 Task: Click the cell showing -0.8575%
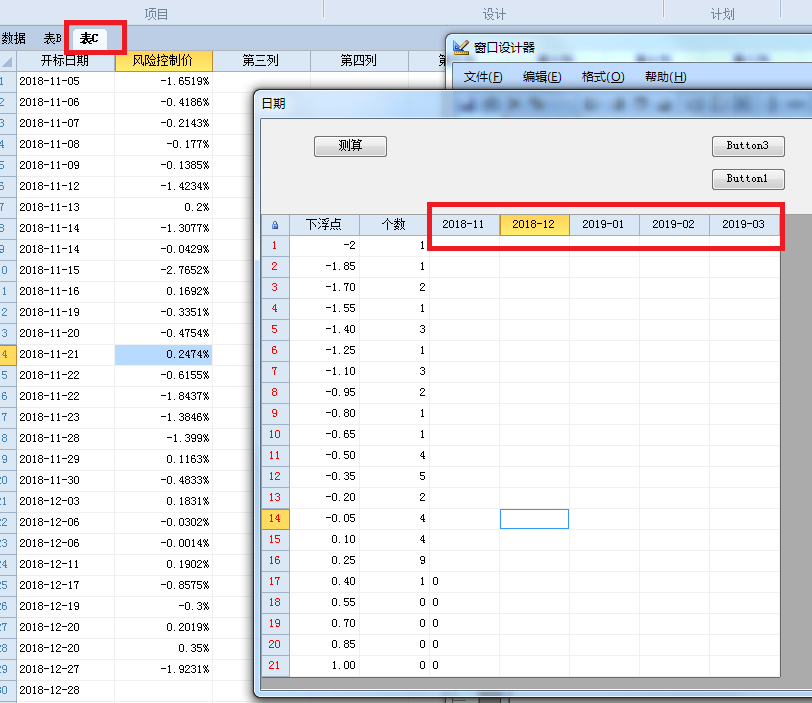[164, 585]
